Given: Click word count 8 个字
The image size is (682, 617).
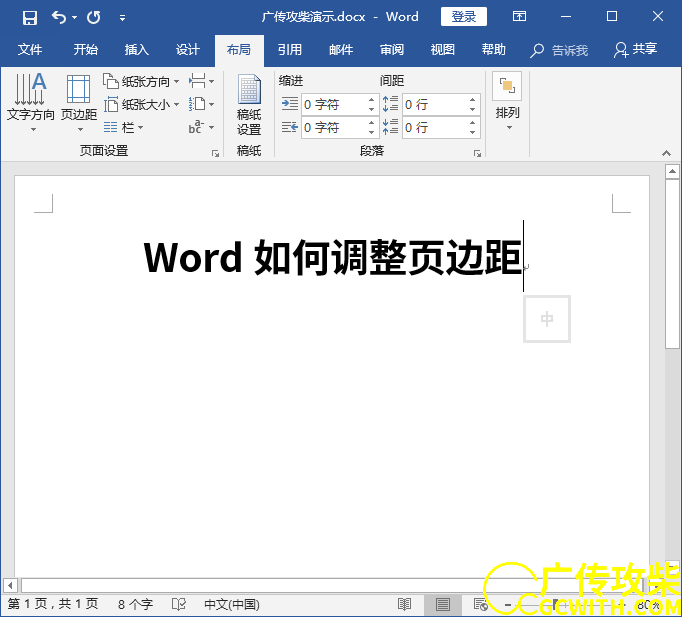Looking at the screenshot, I should tap(135, 604).
